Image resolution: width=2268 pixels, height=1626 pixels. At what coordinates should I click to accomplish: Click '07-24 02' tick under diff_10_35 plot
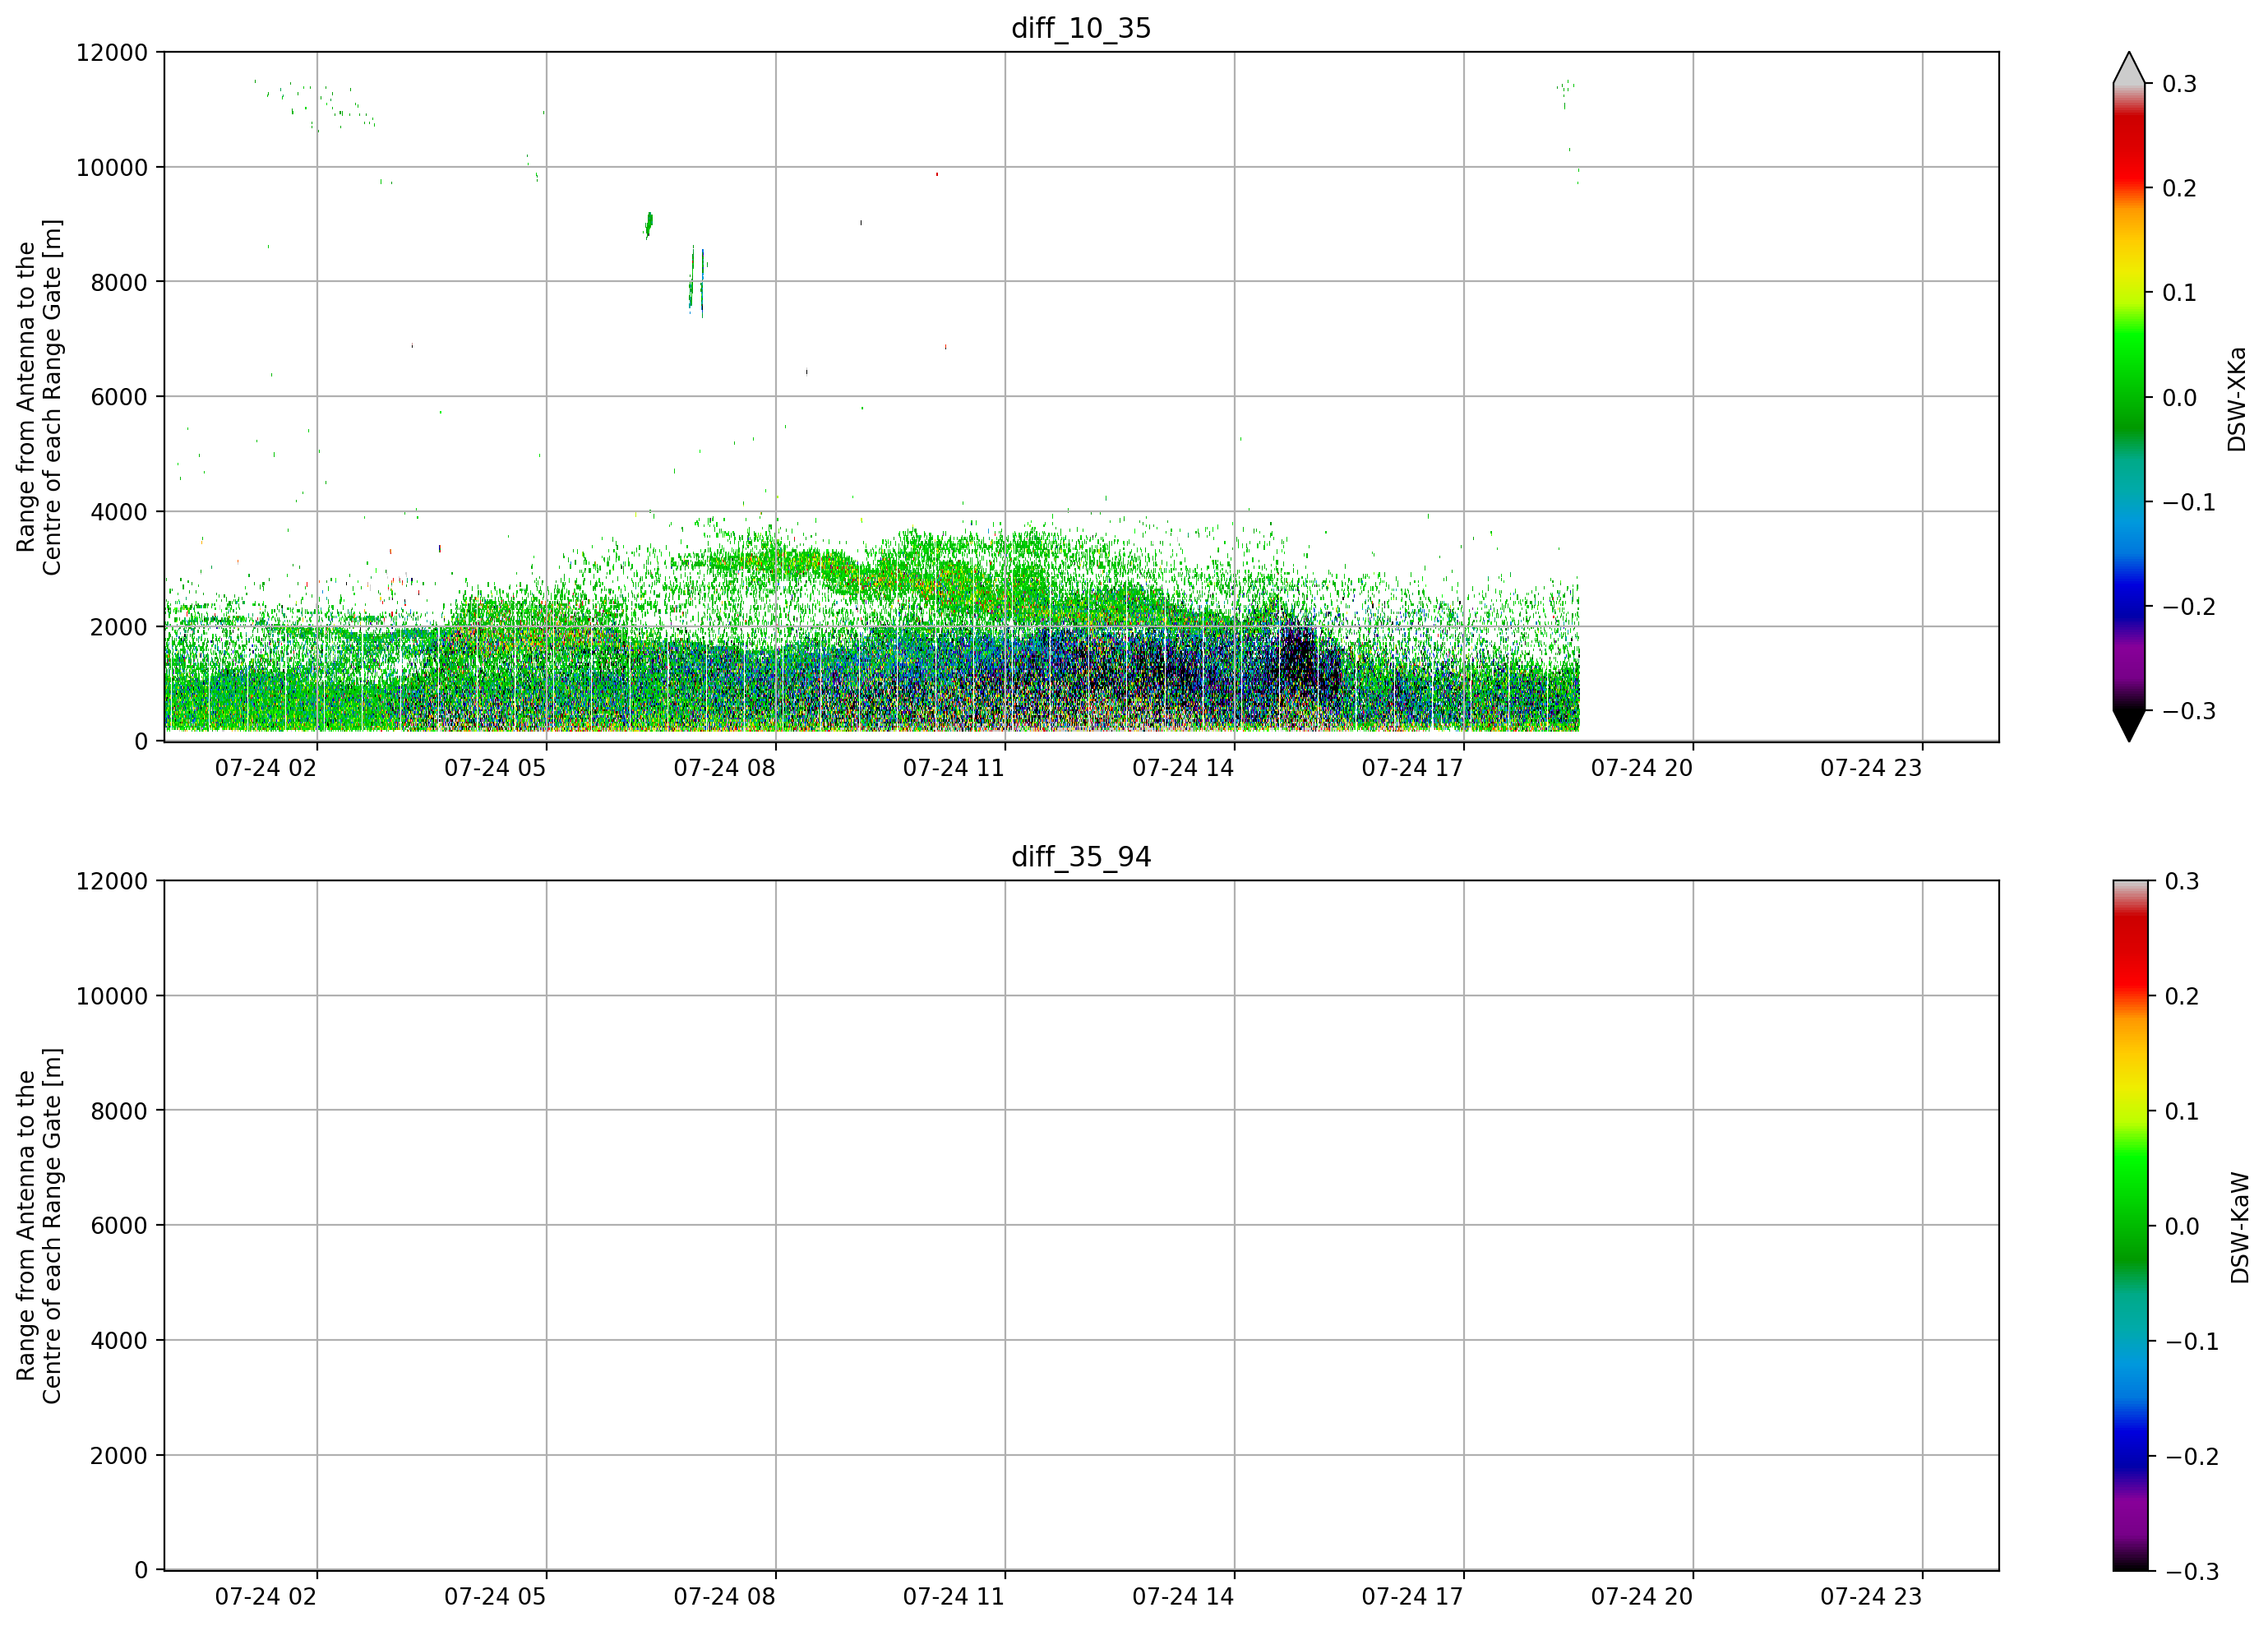tap(266, 768)
